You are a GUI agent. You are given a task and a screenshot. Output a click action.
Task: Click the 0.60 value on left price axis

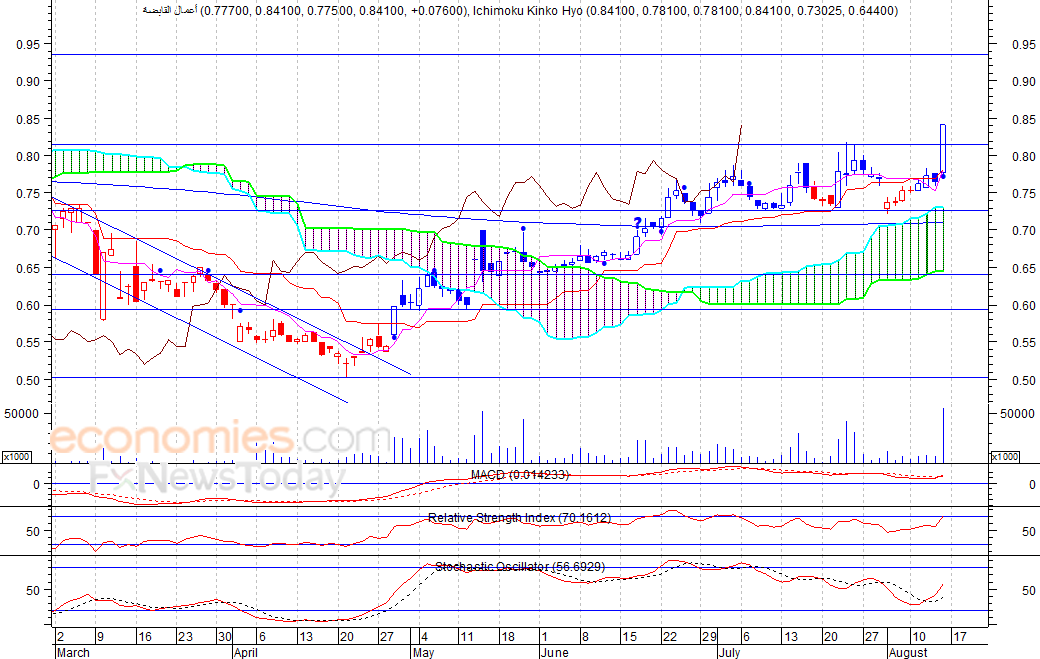click(29, 306)
